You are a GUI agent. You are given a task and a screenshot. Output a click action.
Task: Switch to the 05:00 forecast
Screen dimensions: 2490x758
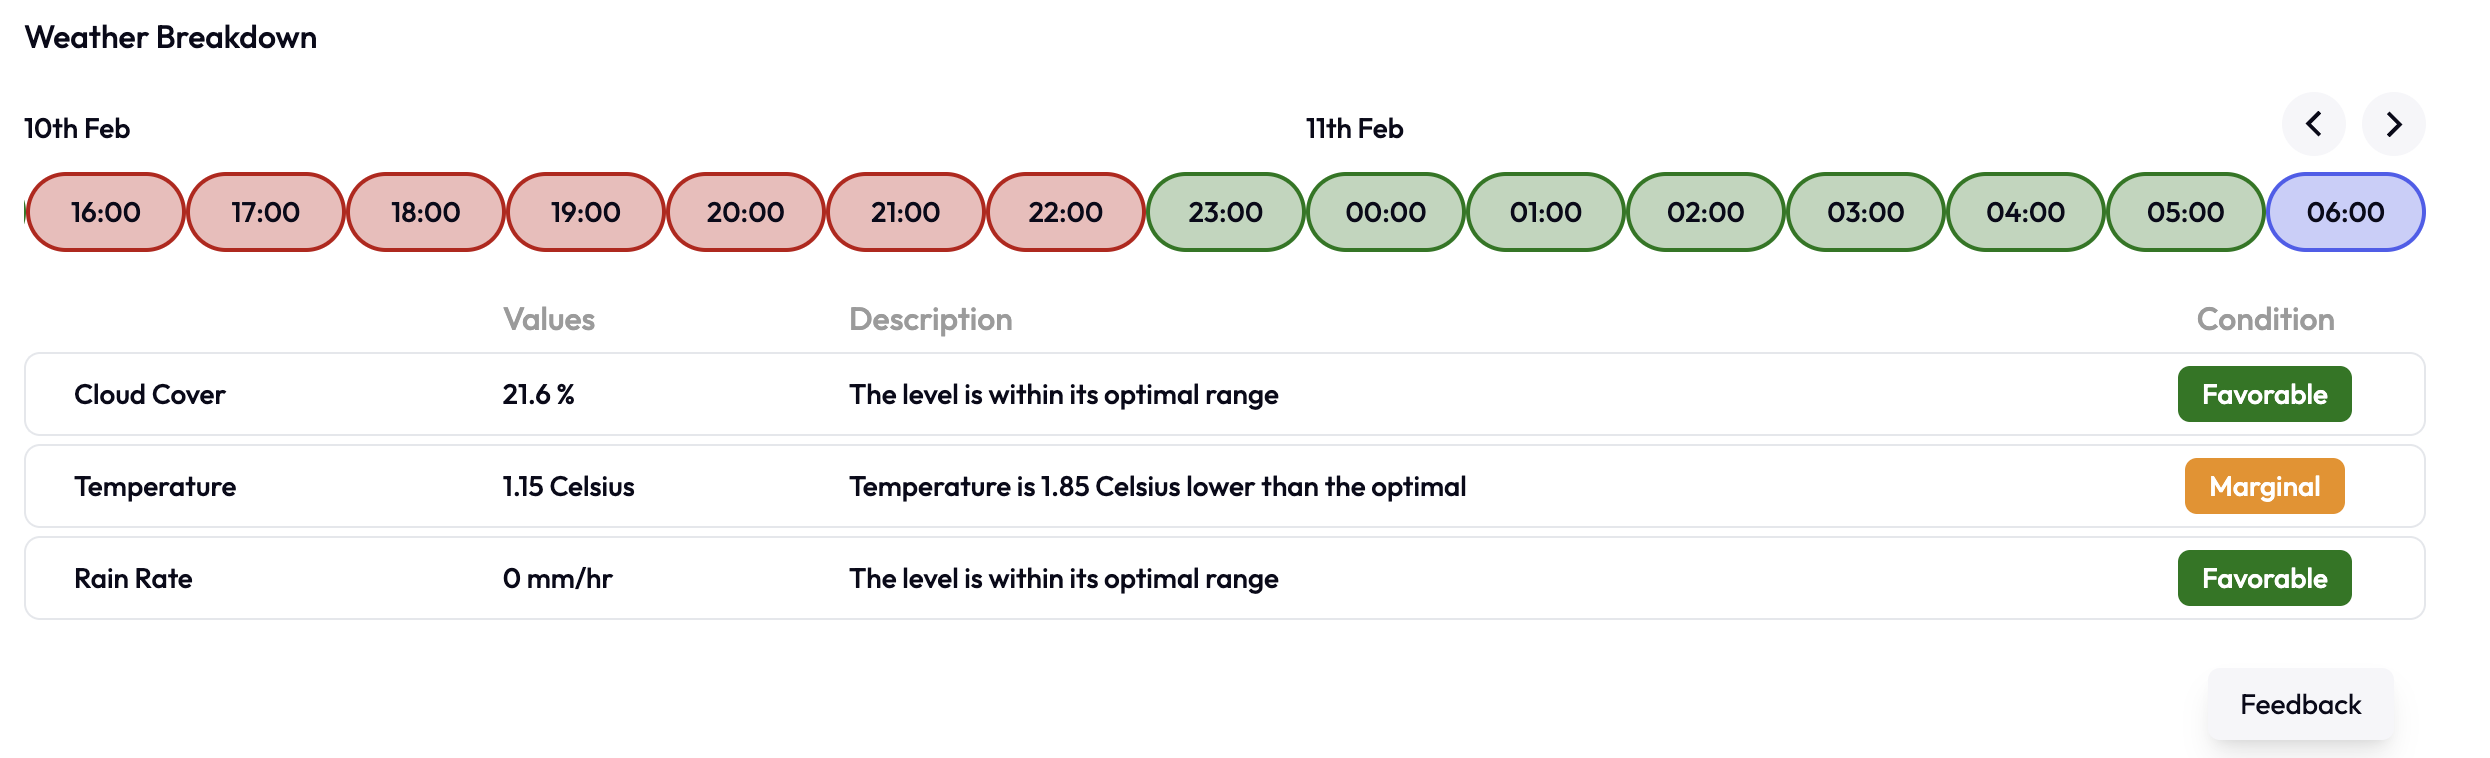coord(2186,212)
